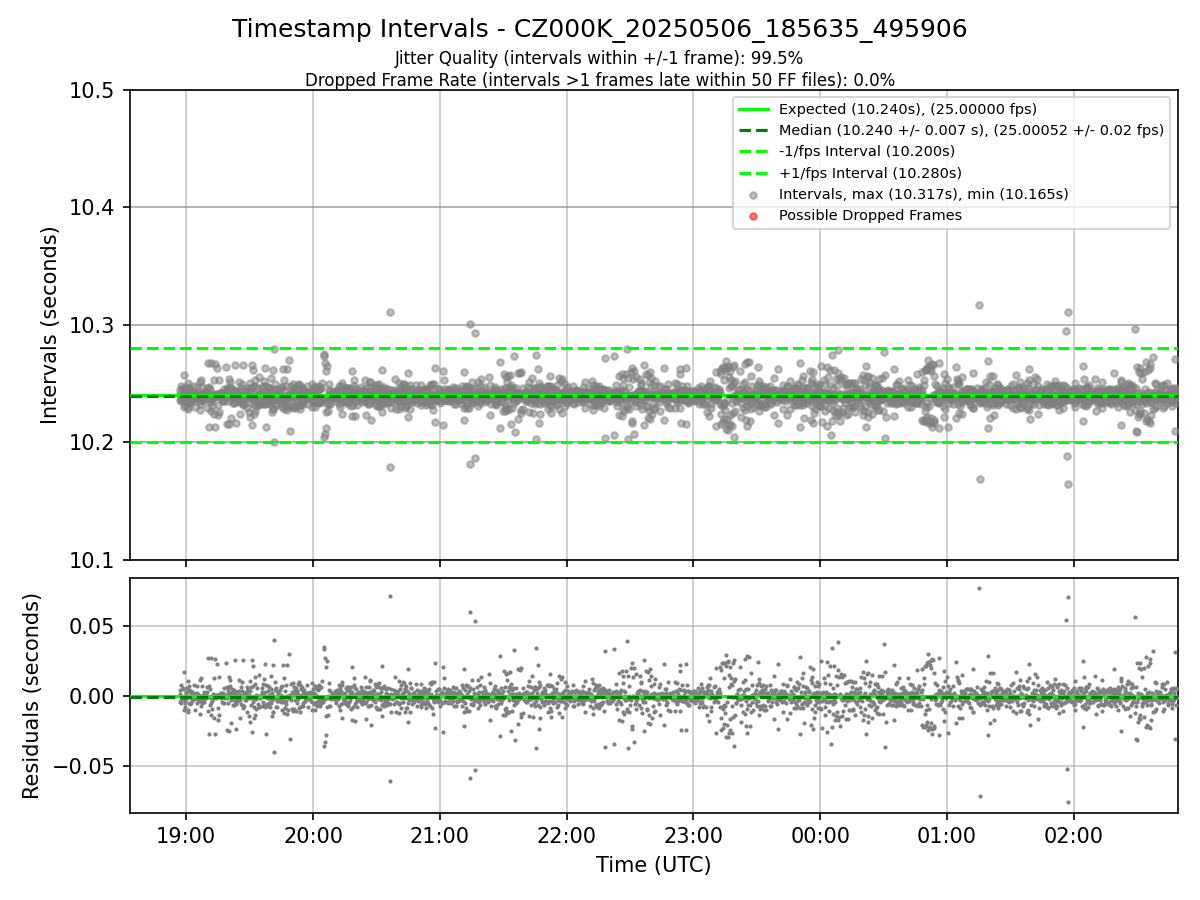The height and width of the screenshot is (900, 1200).
Task: Click the y-axis label 'Intervals (seconds)'
Action: (x=50, y=325)
